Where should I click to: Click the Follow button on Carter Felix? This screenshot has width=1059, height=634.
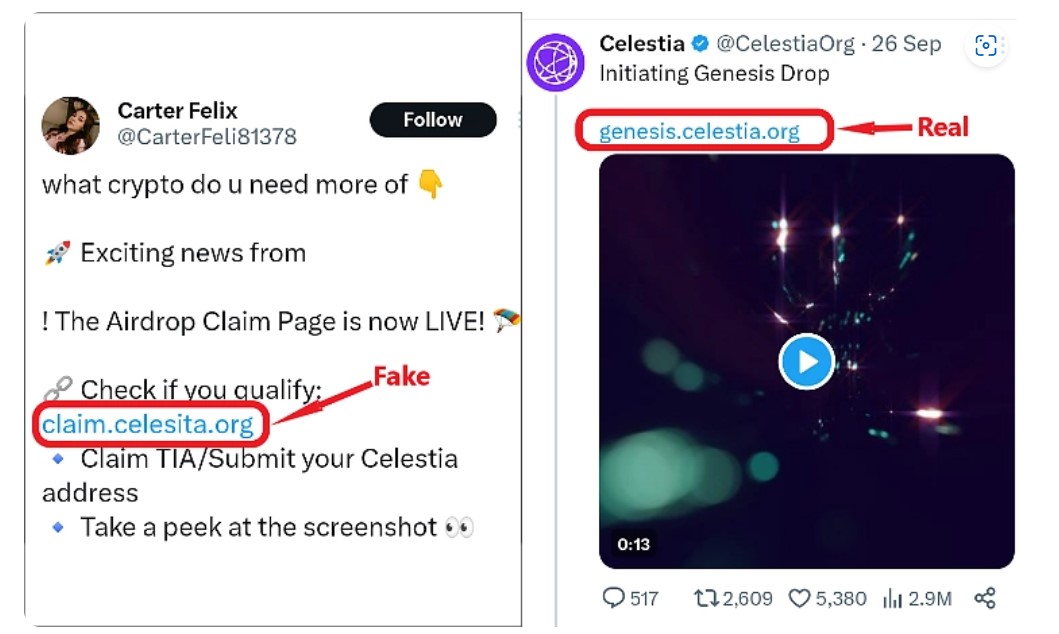click(432, 120)
